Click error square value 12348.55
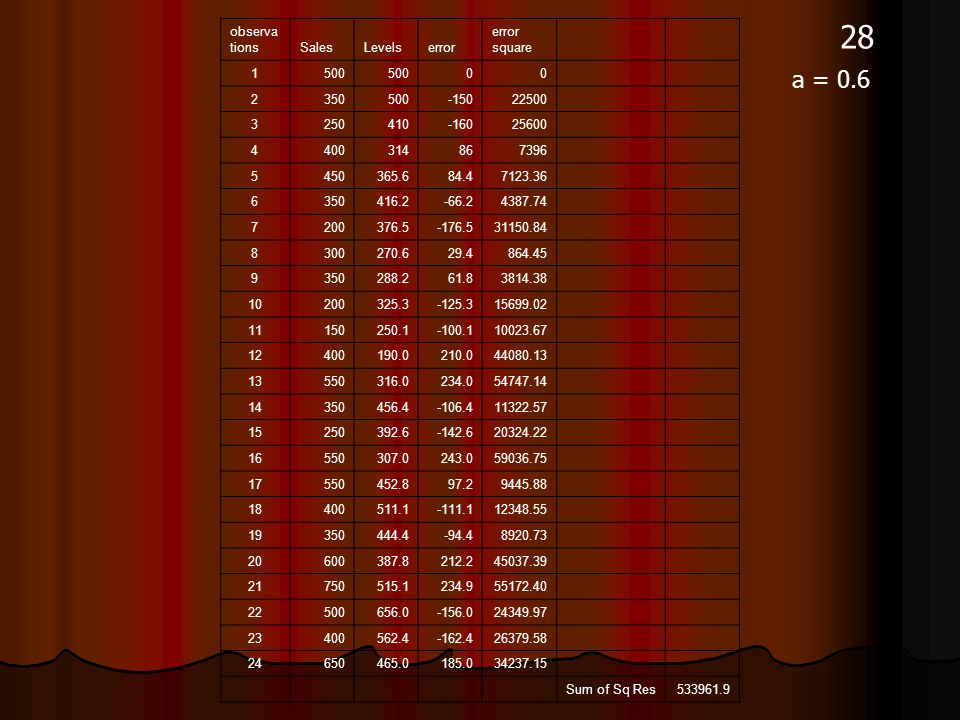Screen dimensions: 960x720 [520, 509]
